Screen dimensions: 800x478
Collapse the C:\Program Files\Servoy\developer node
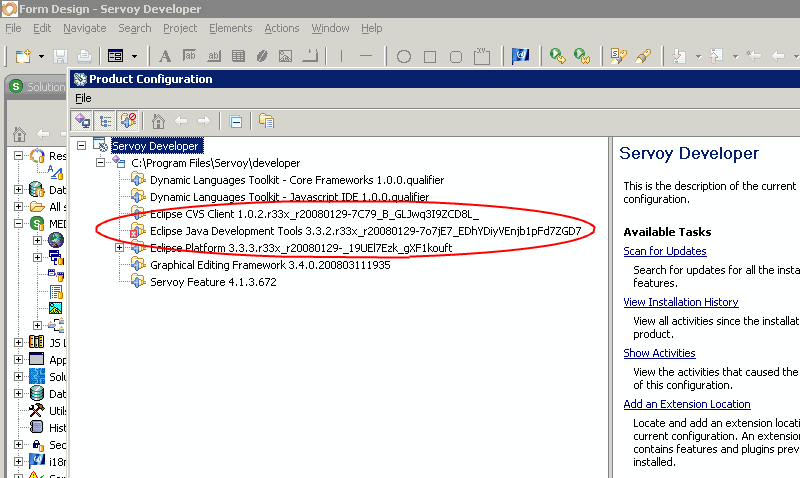tap(101, 163)
